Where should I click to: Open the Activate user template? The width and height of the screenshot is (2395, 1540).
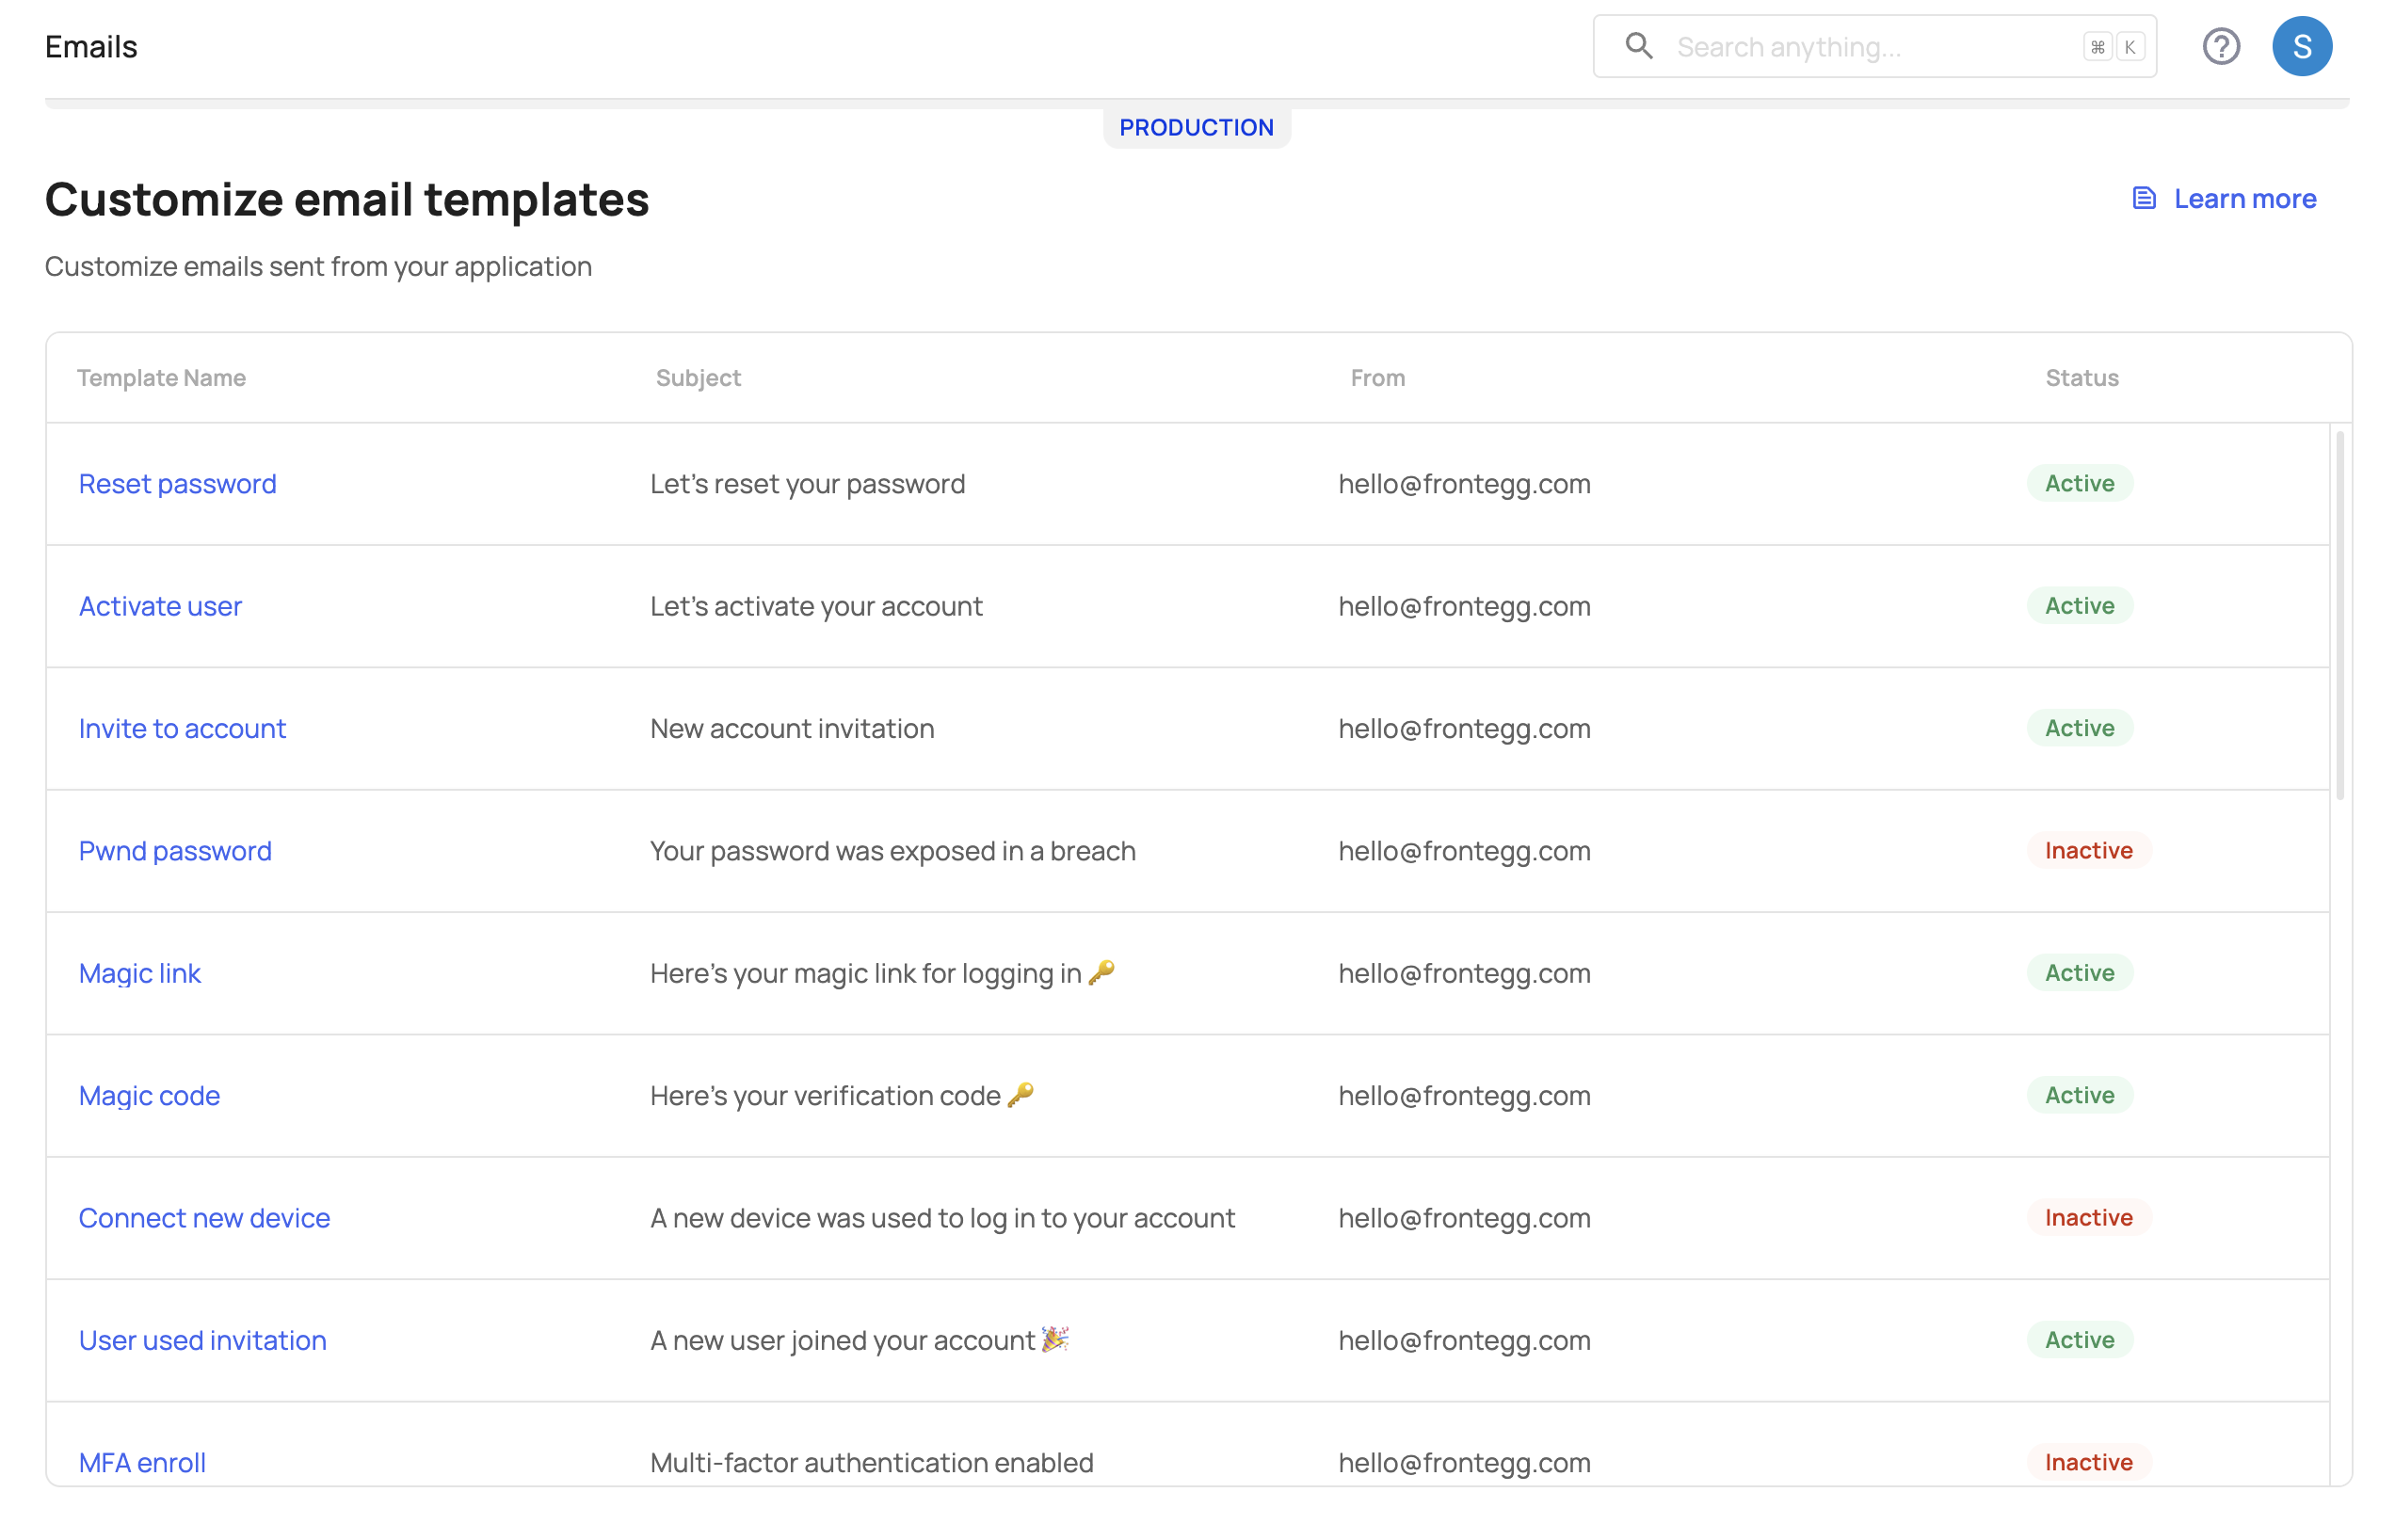(x=161, y=604)
